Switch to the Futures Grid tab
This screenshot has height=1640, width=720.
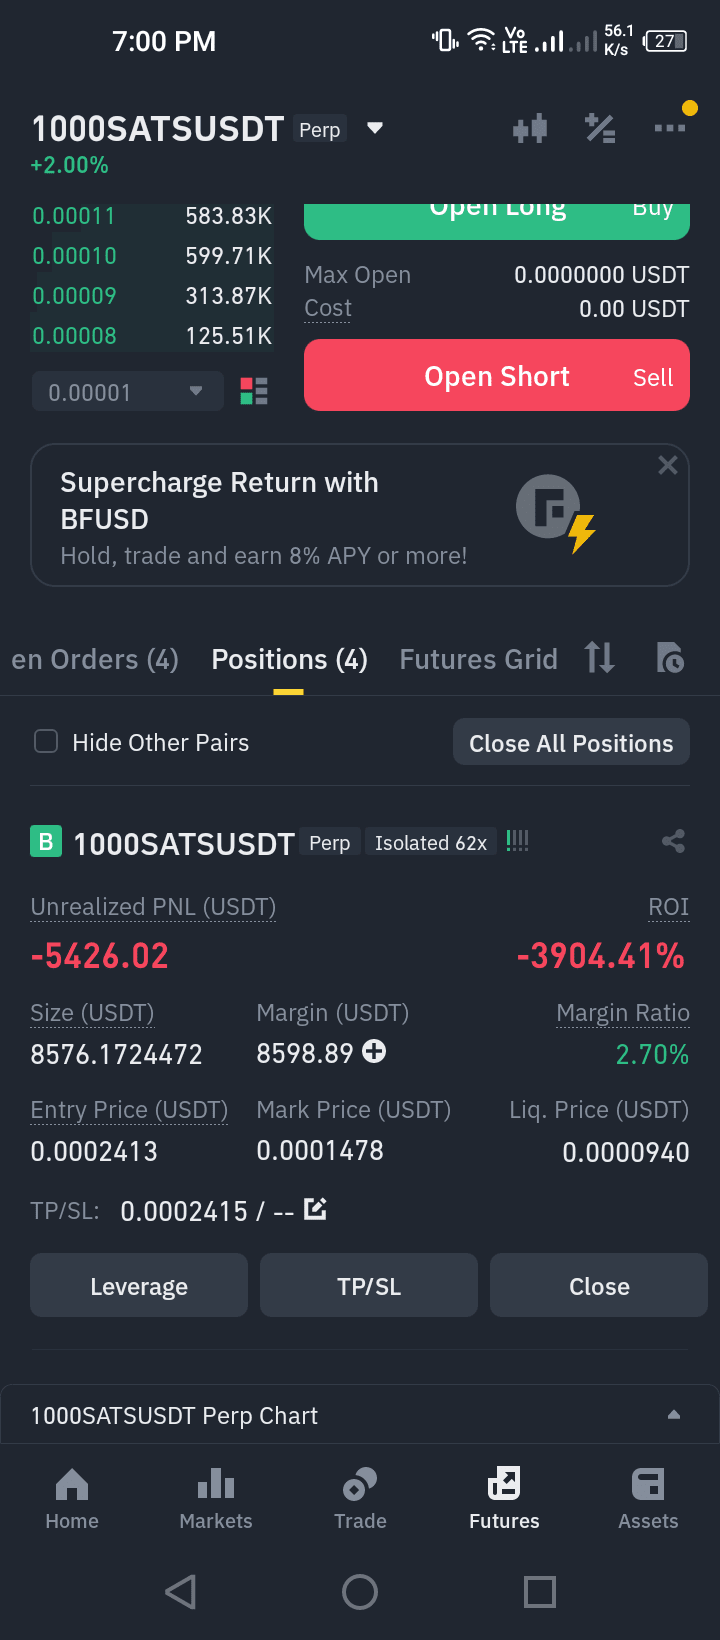click(x=478, y=659)
